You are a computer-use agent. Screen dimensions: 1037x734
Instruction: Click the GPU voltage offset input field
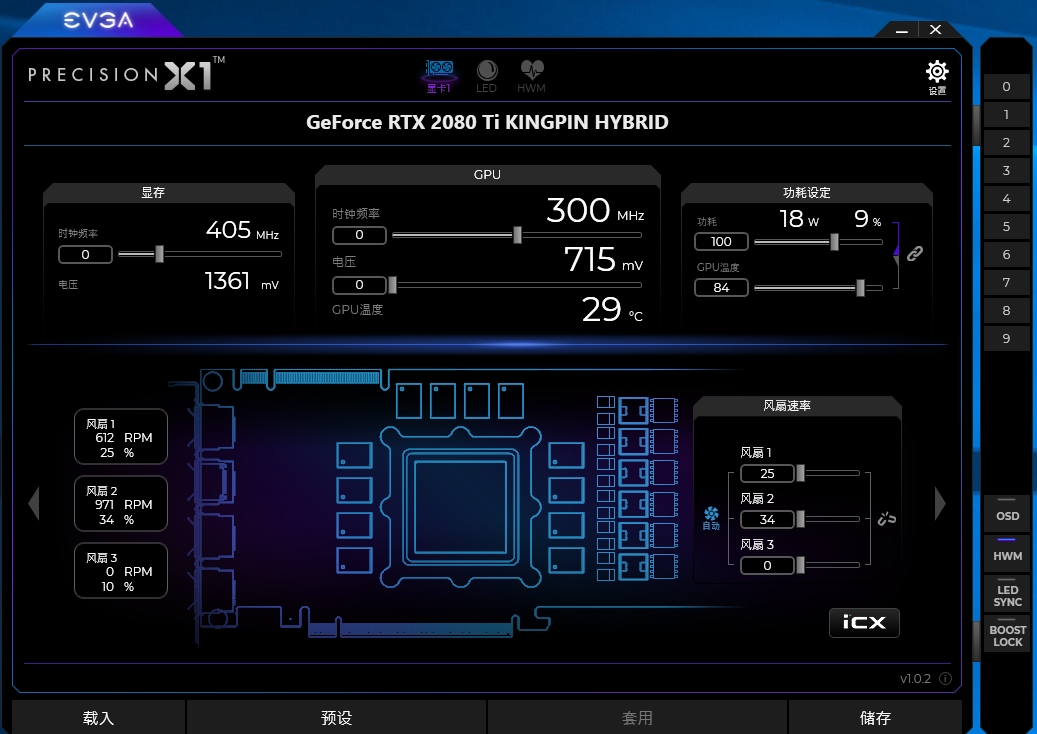pyautogui.click(x=359, y=285)
